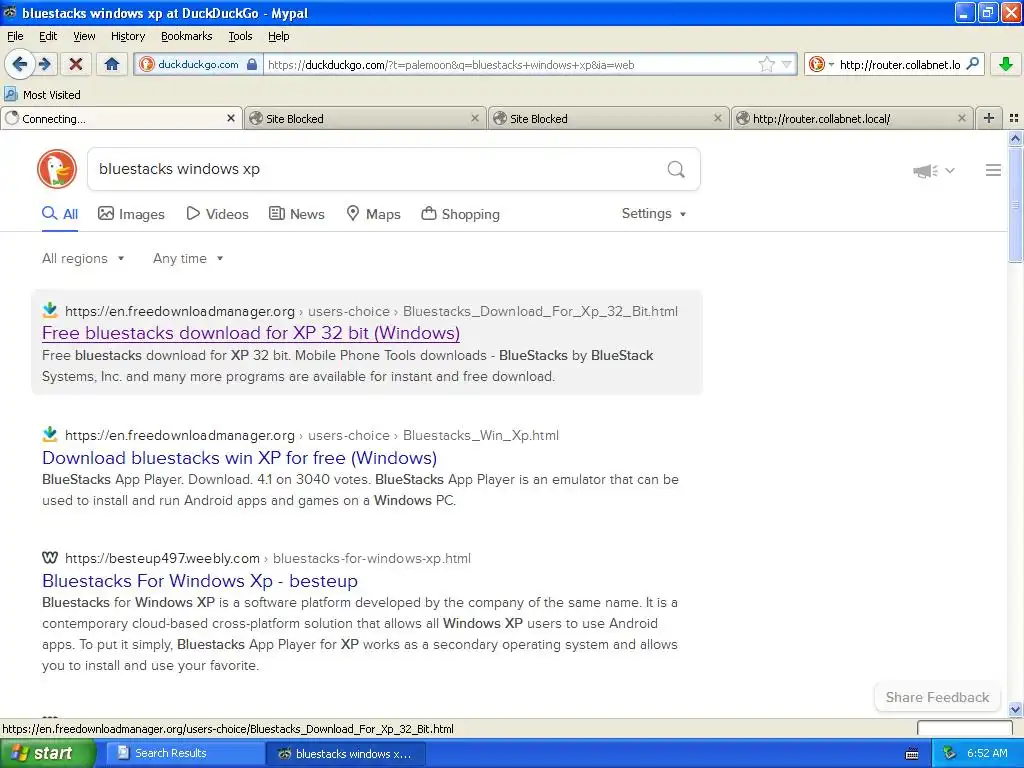
Task: Close the Connecting... tab
Action: pyautogui.click(x=231, y=118)
